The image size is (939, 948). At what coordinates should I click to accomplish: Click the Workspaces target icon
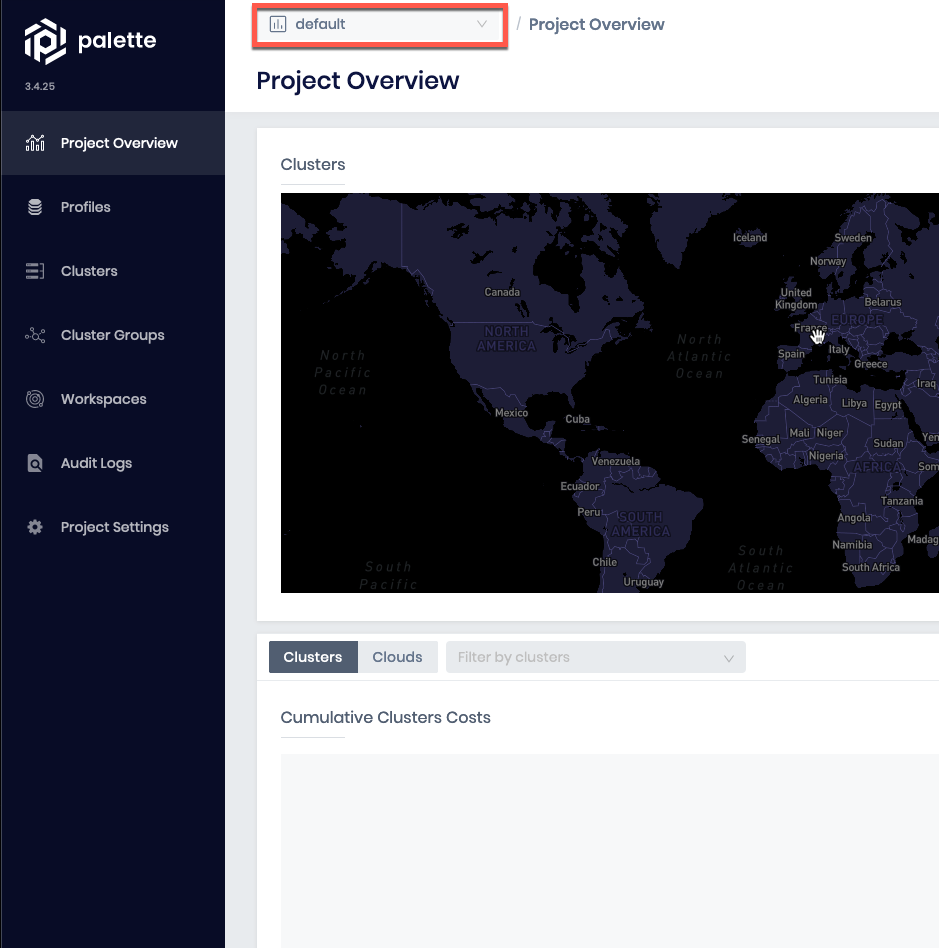(35, 399)
